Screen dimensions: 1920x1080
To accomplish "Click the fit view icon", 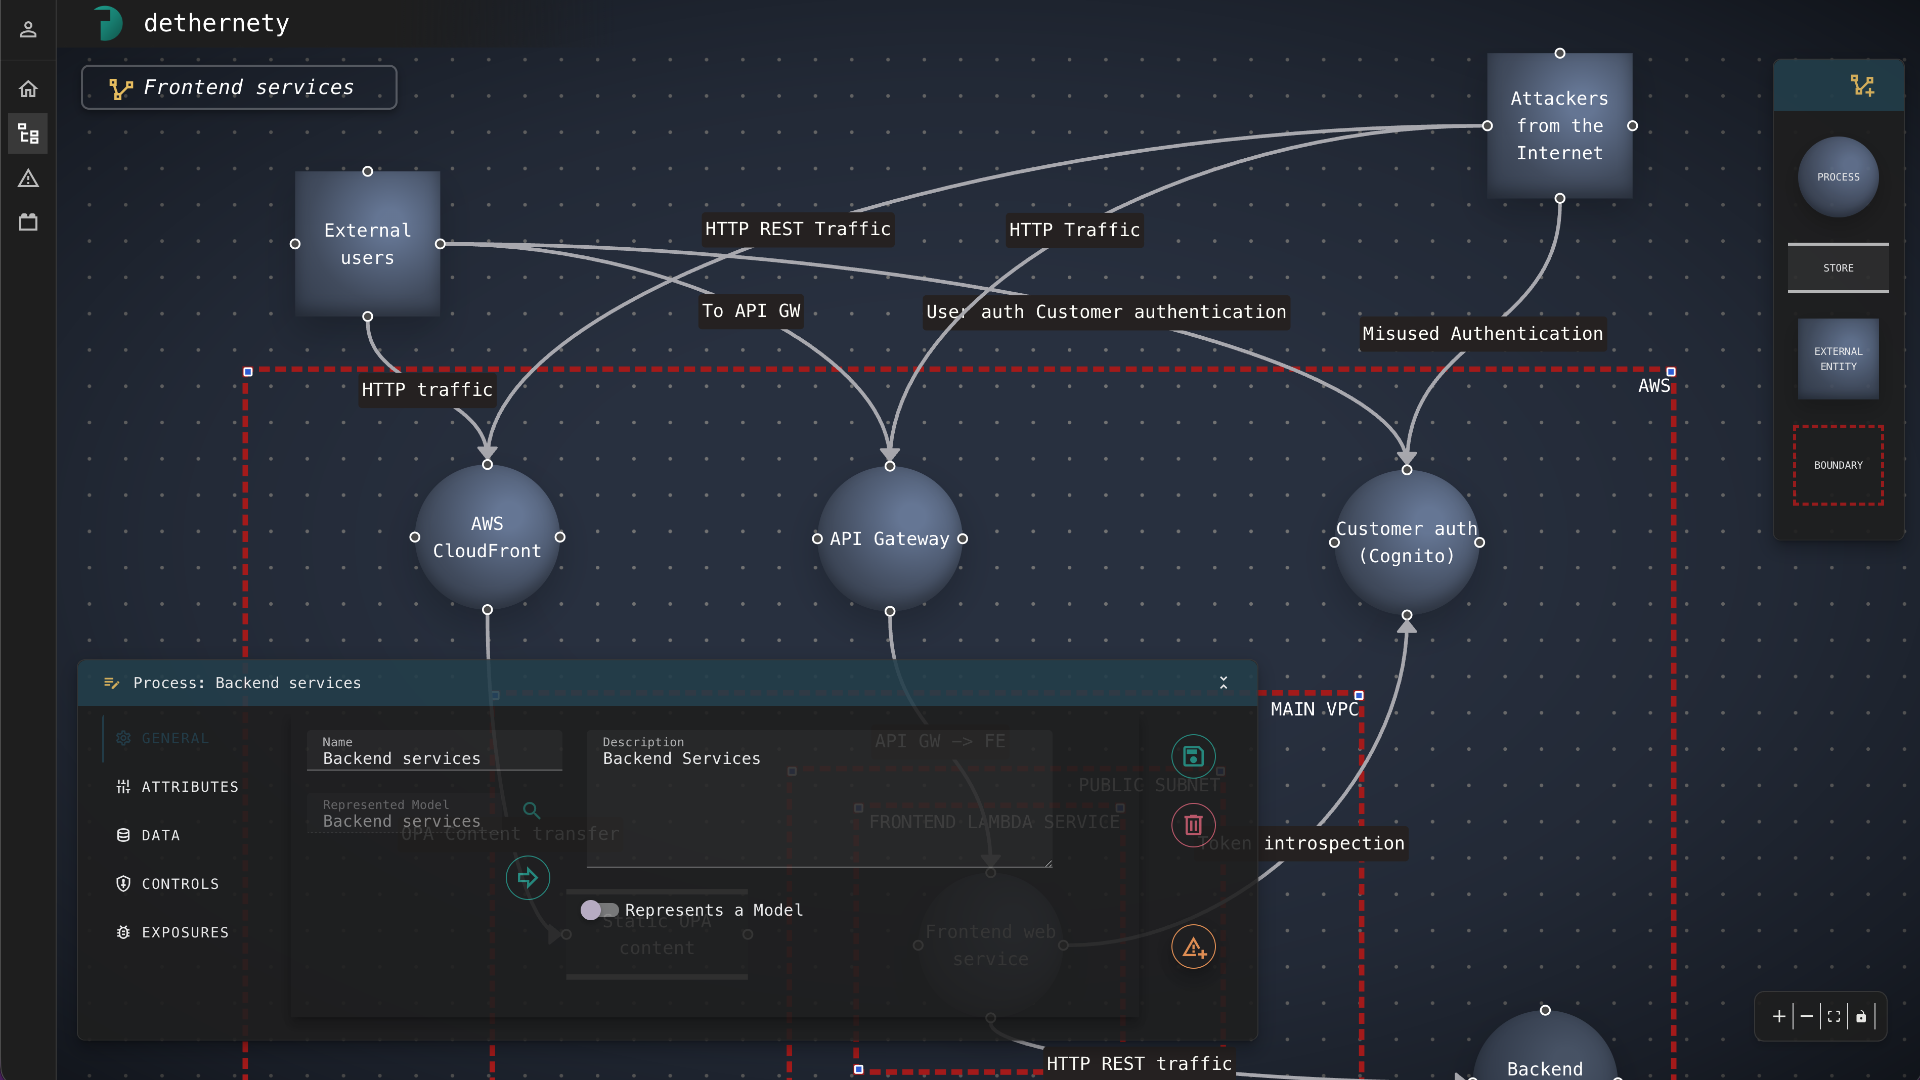I will coord(1834,1016).
